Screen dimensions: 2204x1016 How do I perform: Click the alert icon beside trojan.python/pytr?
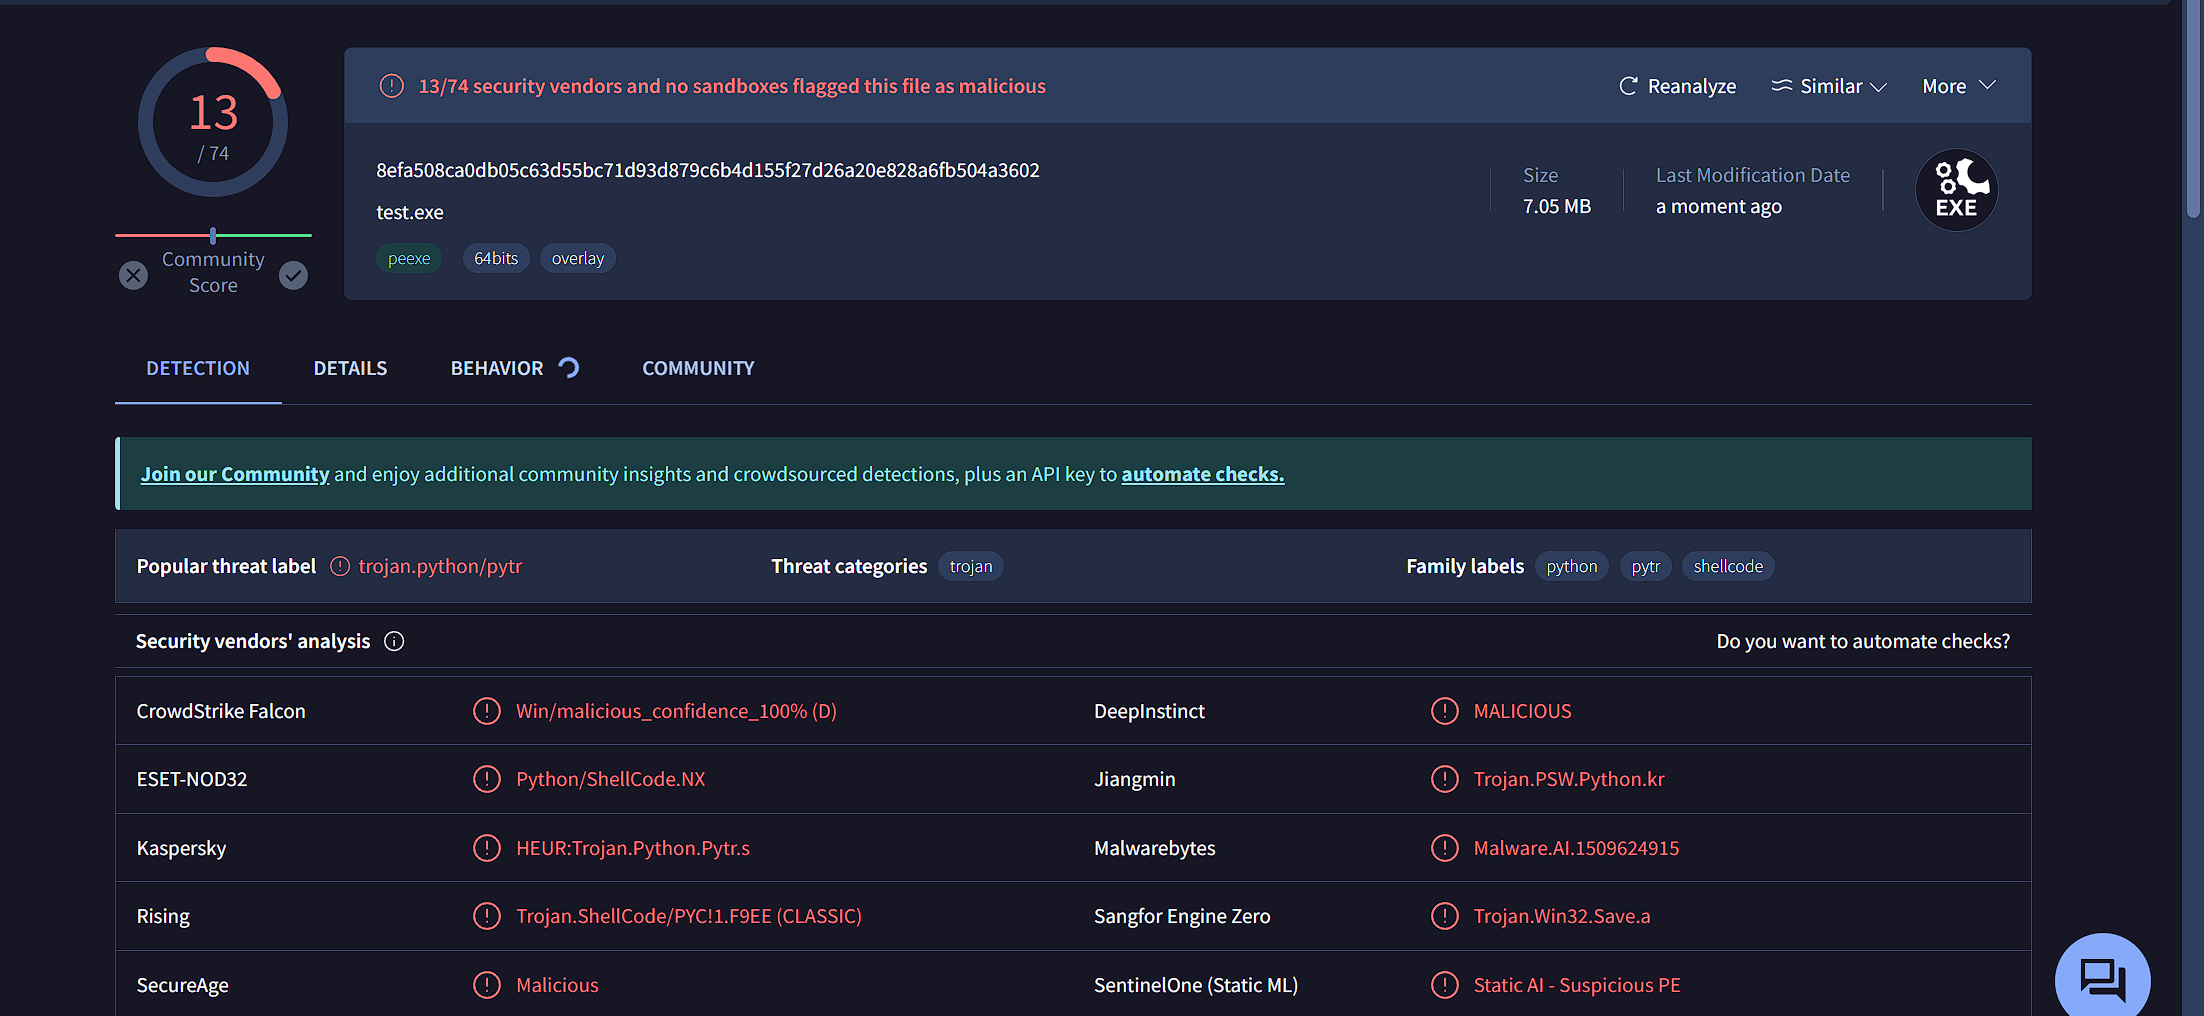[340, 566]
